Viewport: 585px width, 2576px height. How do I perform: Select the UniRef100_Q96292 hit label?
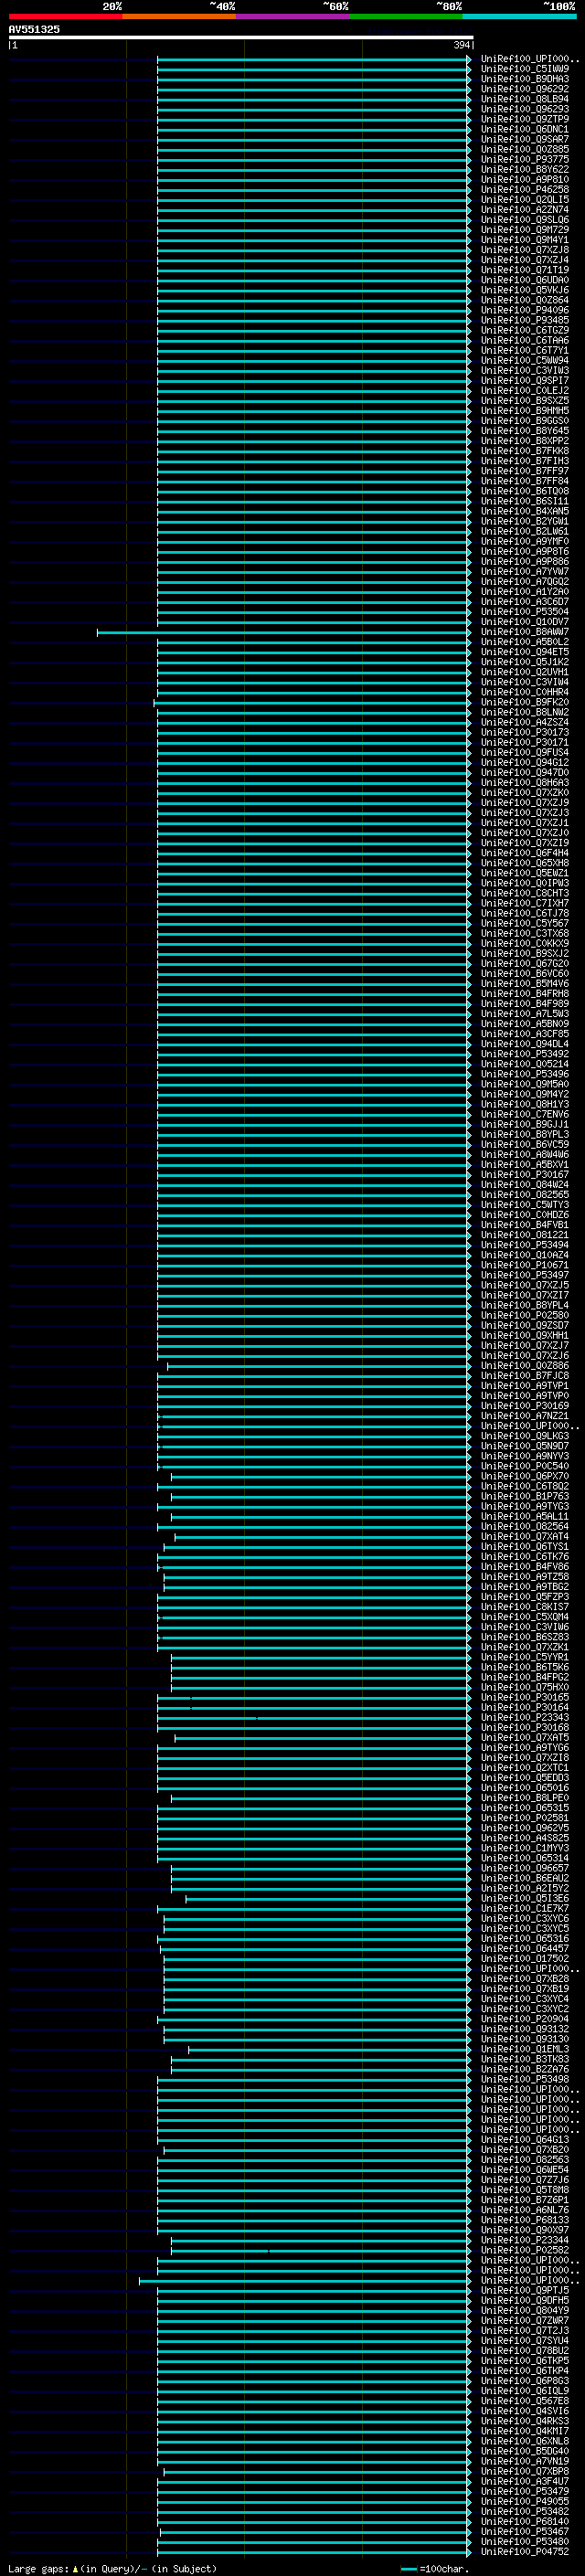coord(524,89)
